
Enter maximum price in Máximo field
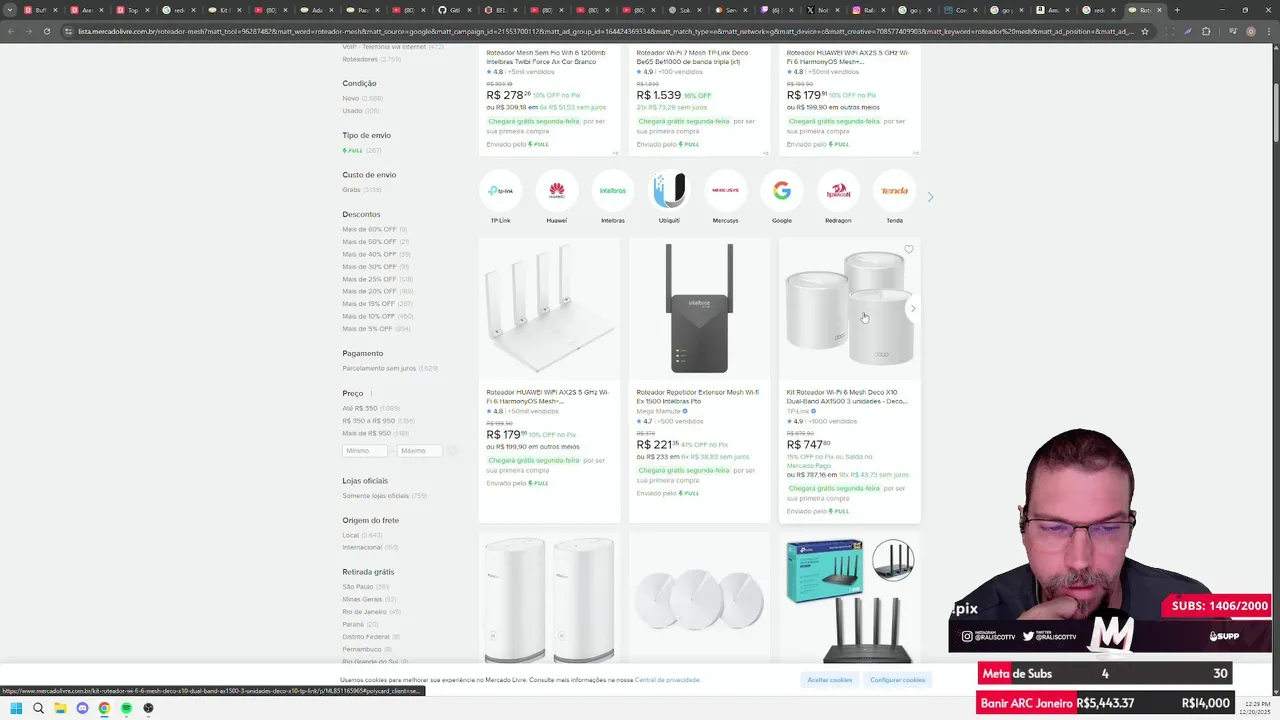click(x=420, y=451)
